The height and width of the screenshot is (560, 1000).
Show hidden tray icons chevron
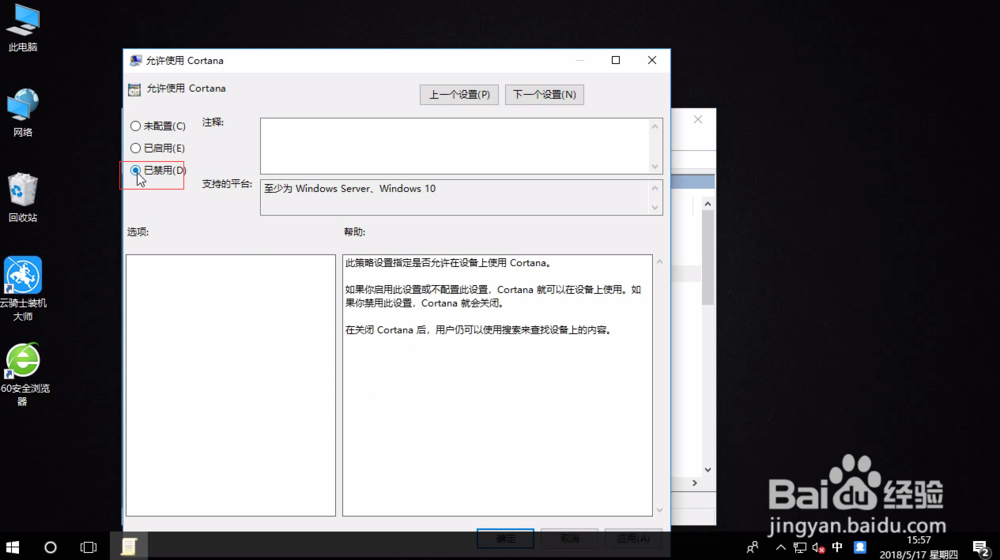781,547
